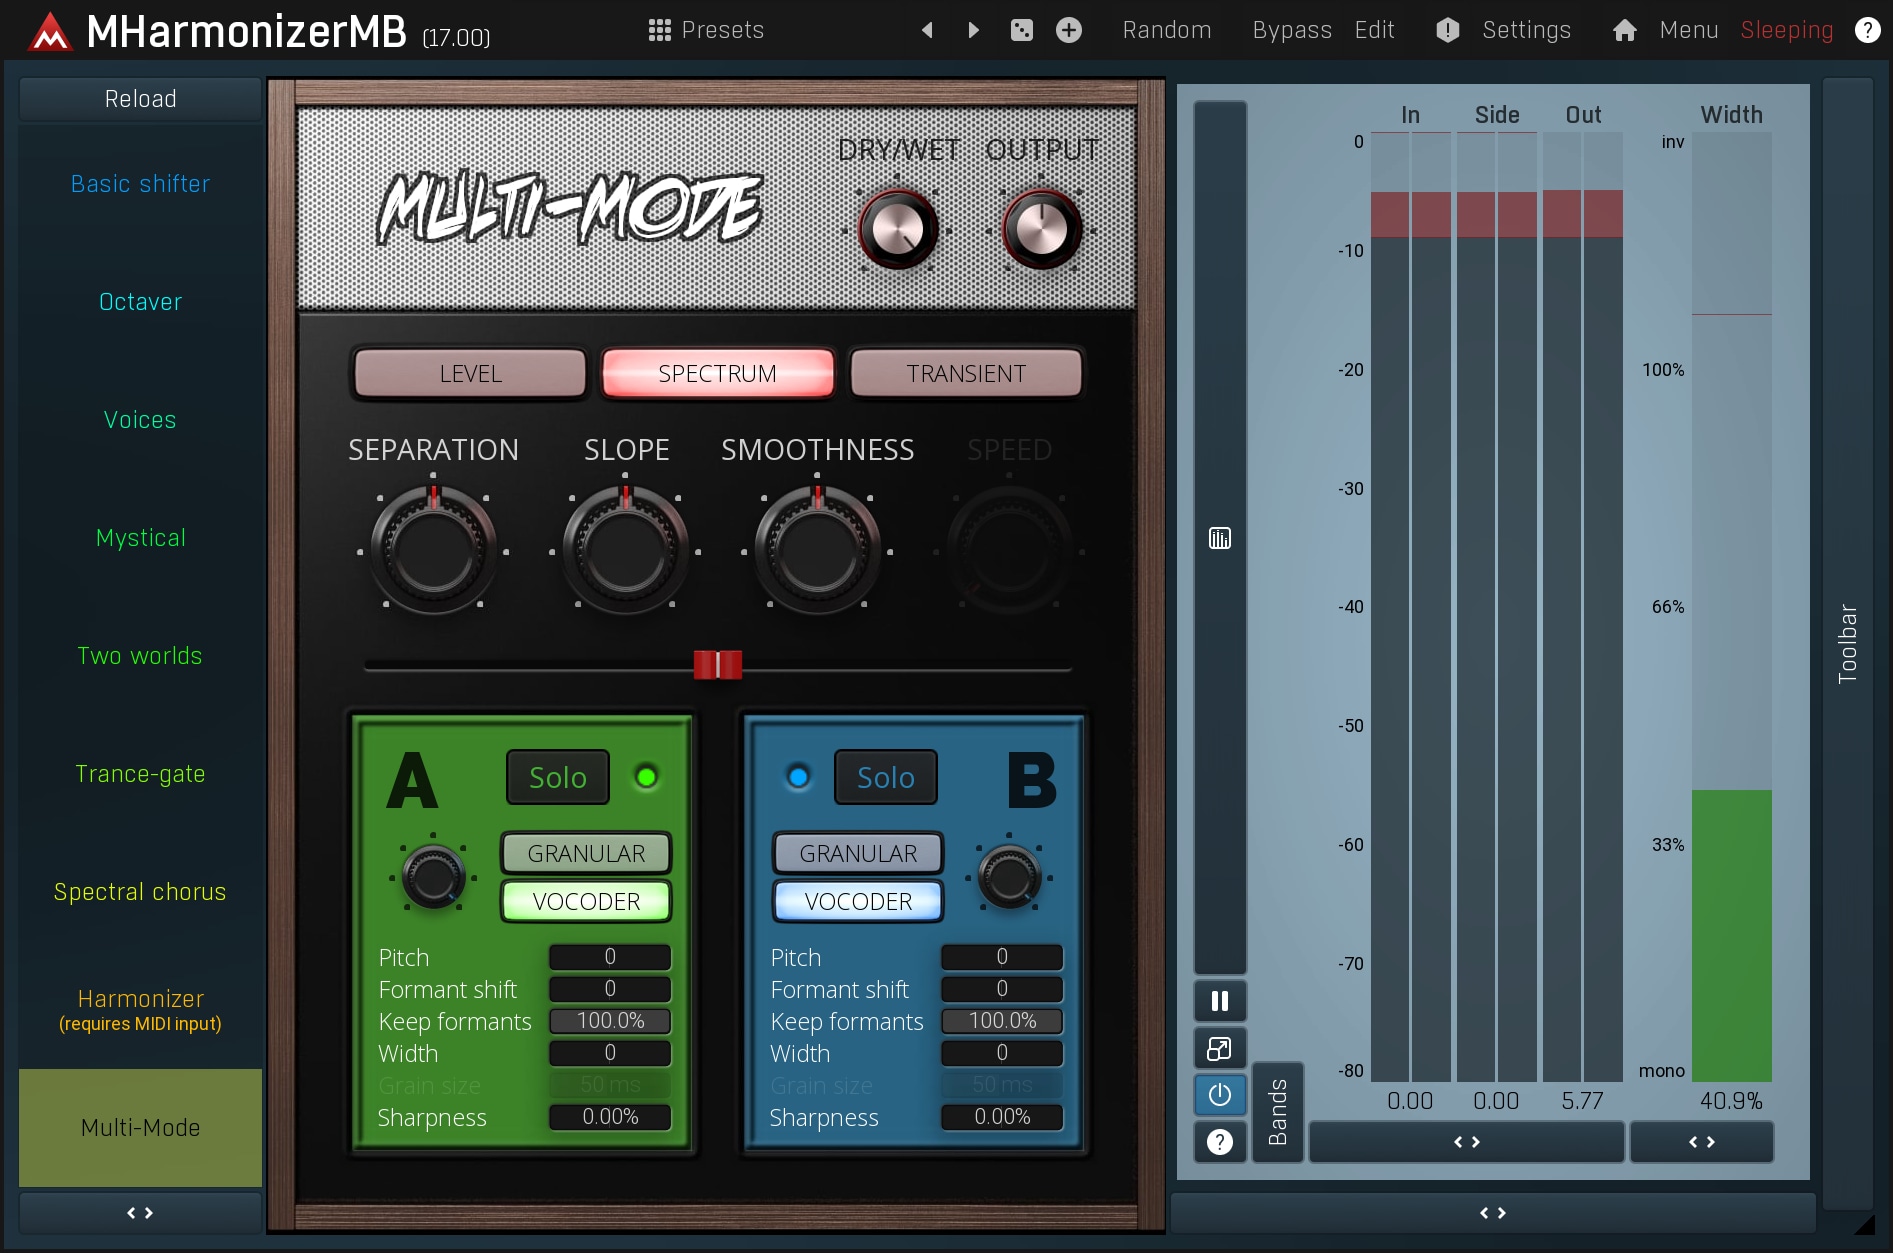The width and height of the screenshot is (1893, 1253).
Task: Open the Presets browser
Action: click(706, 30)
